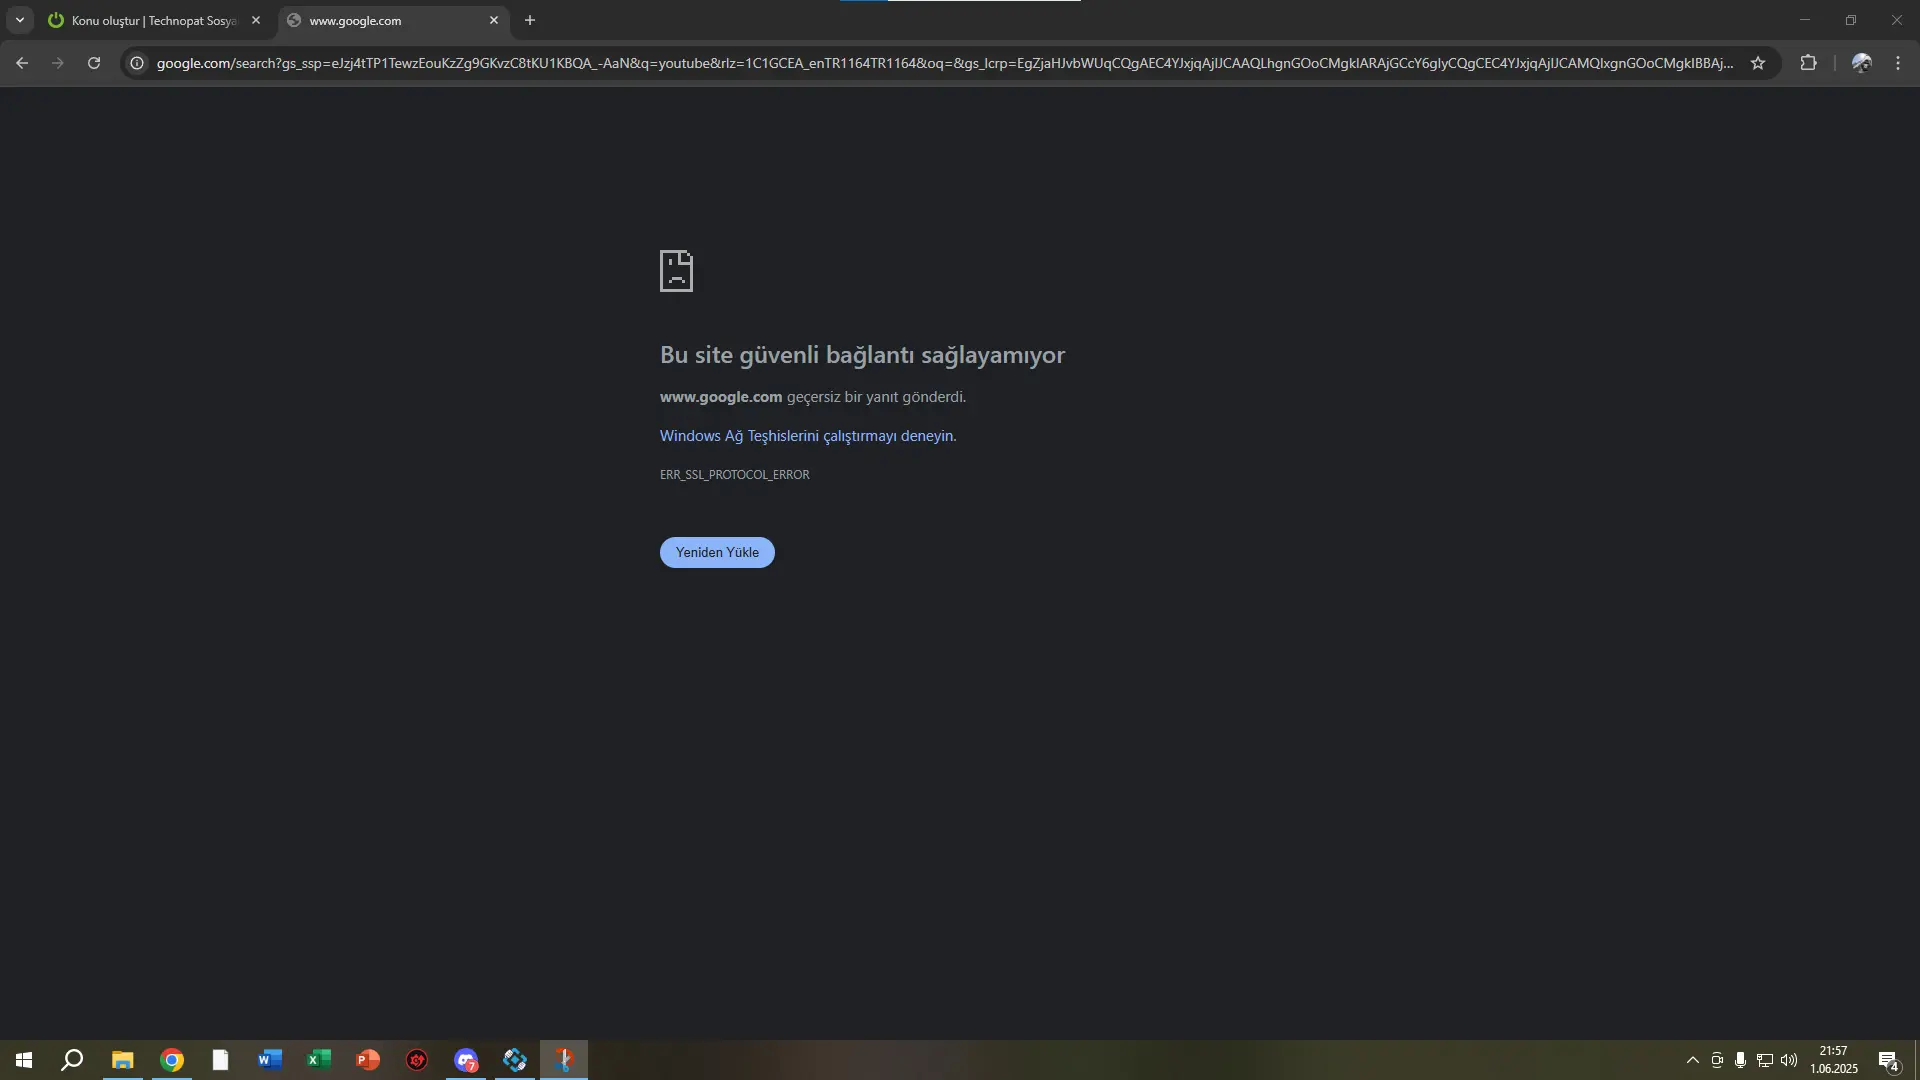Click the microphone tray icon
The height and width of the screenshot is (1080, 1920).
1740,1060
